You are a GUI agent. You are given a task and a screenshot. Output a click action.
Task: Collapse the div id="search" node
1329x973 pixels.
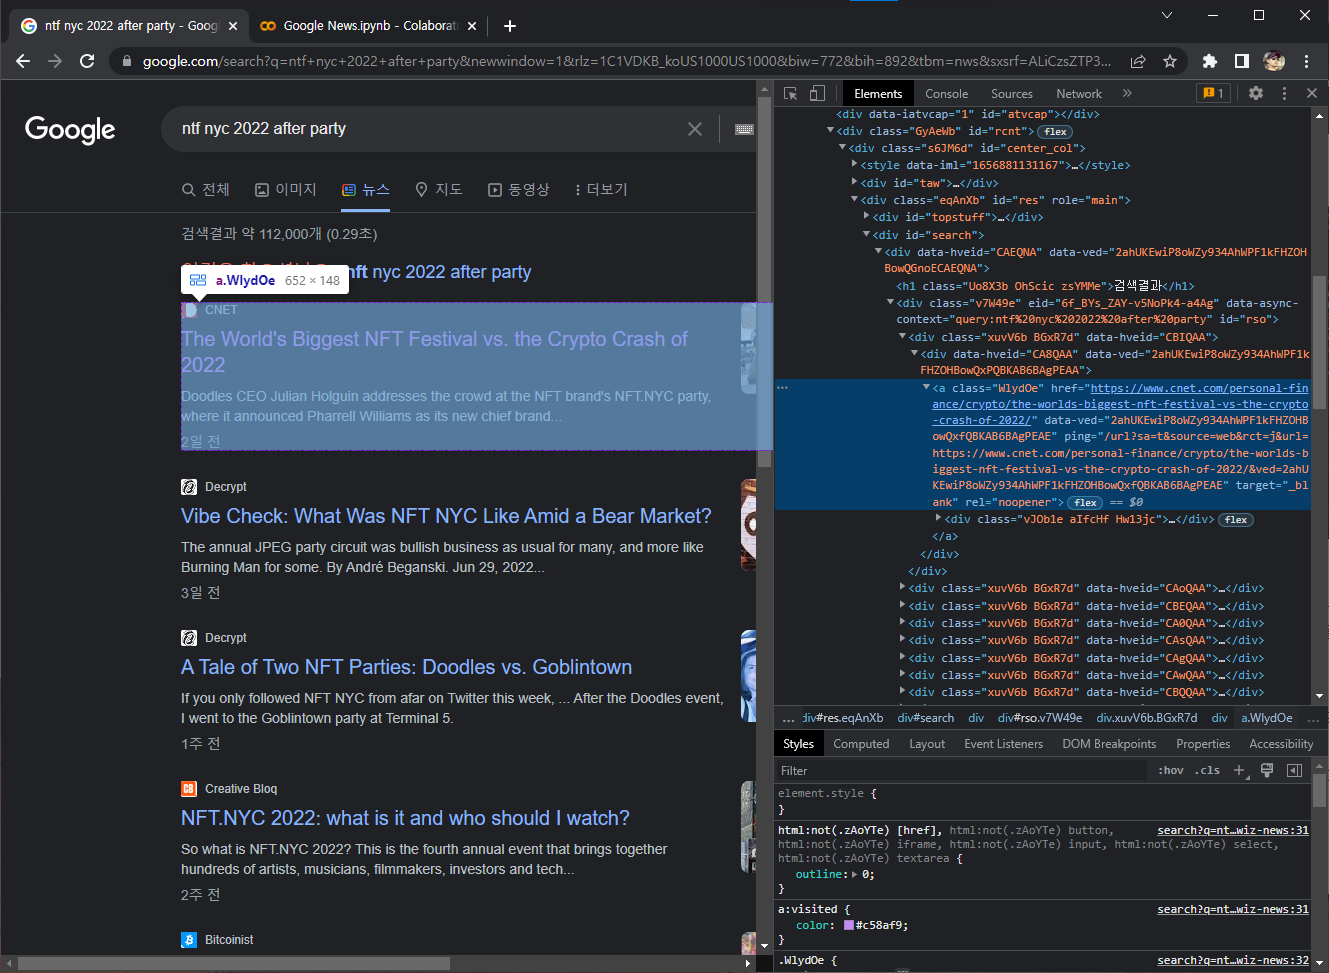[x=866, y=235]
